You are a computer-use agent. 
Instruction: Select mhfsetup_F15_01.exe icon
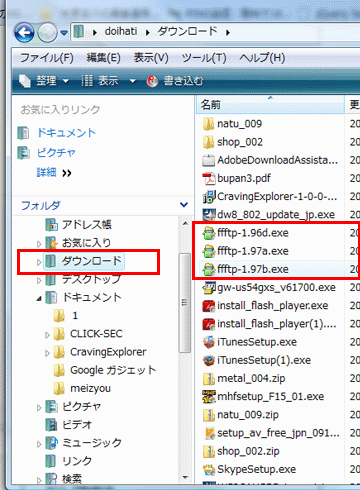click(x=209, y=397)
